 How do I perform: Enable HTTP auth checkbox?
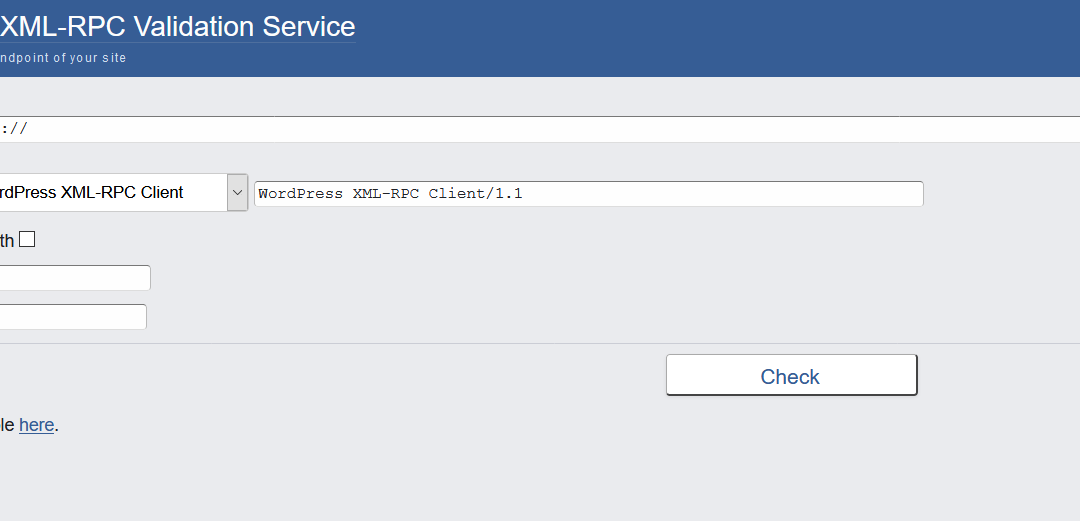pyautogui.click(x=27, y=240)
